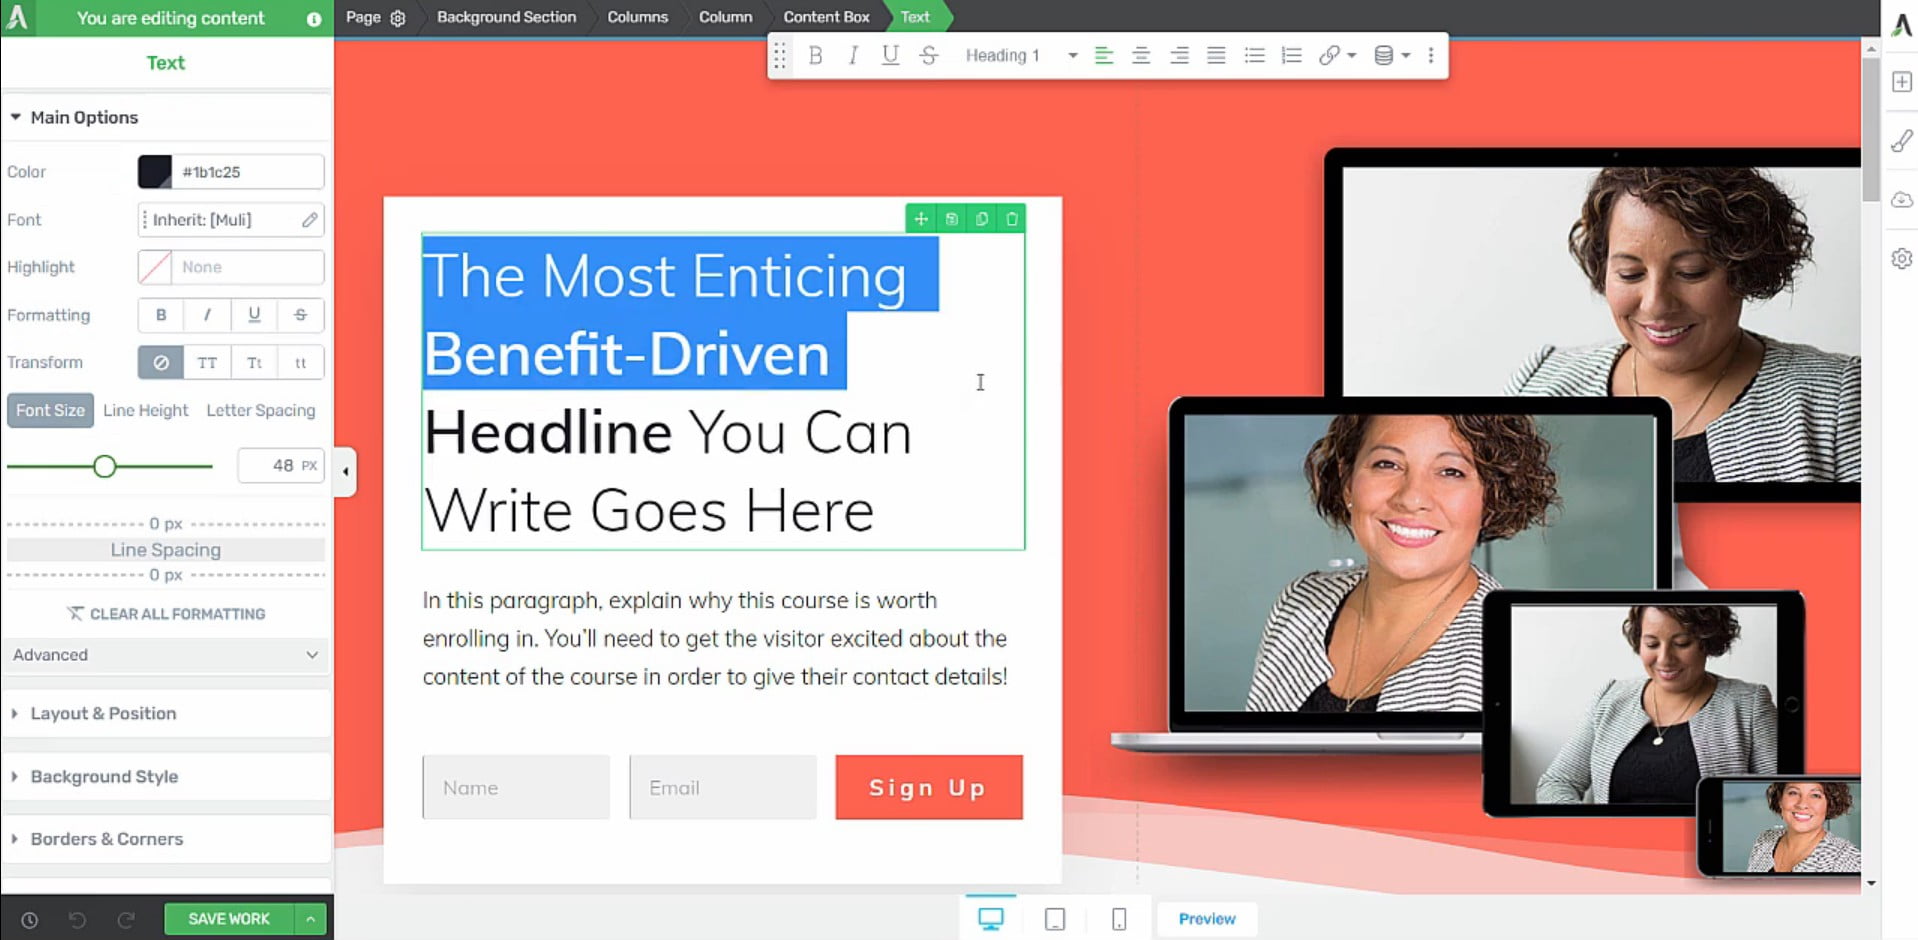Click the Sign Up button
Screen dimensions: 1918x940
[x=929, y=788]
